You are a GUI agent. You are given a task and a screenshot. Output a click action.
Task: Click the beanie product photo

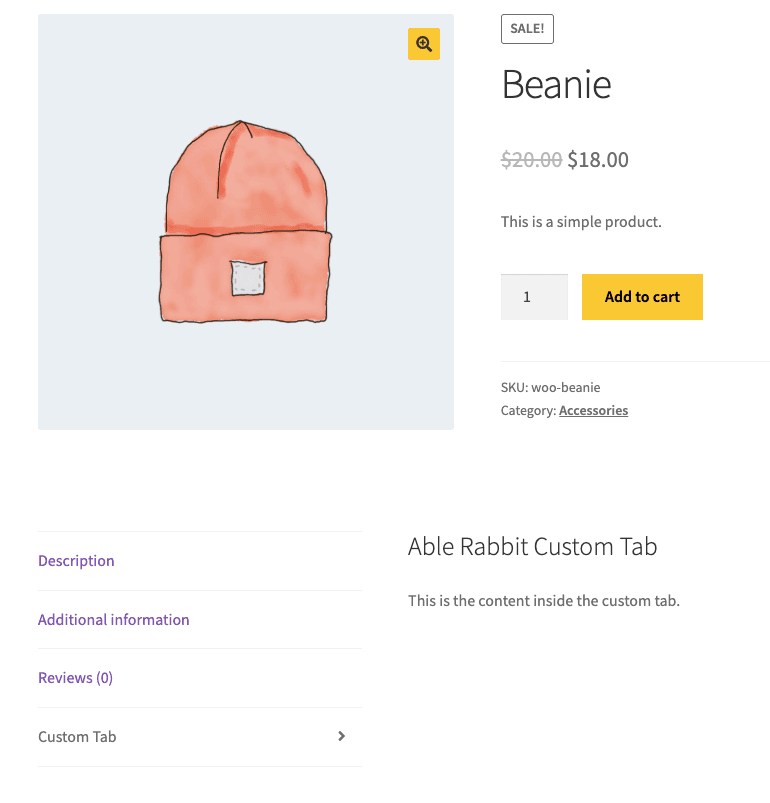click(x=245, y=220)
